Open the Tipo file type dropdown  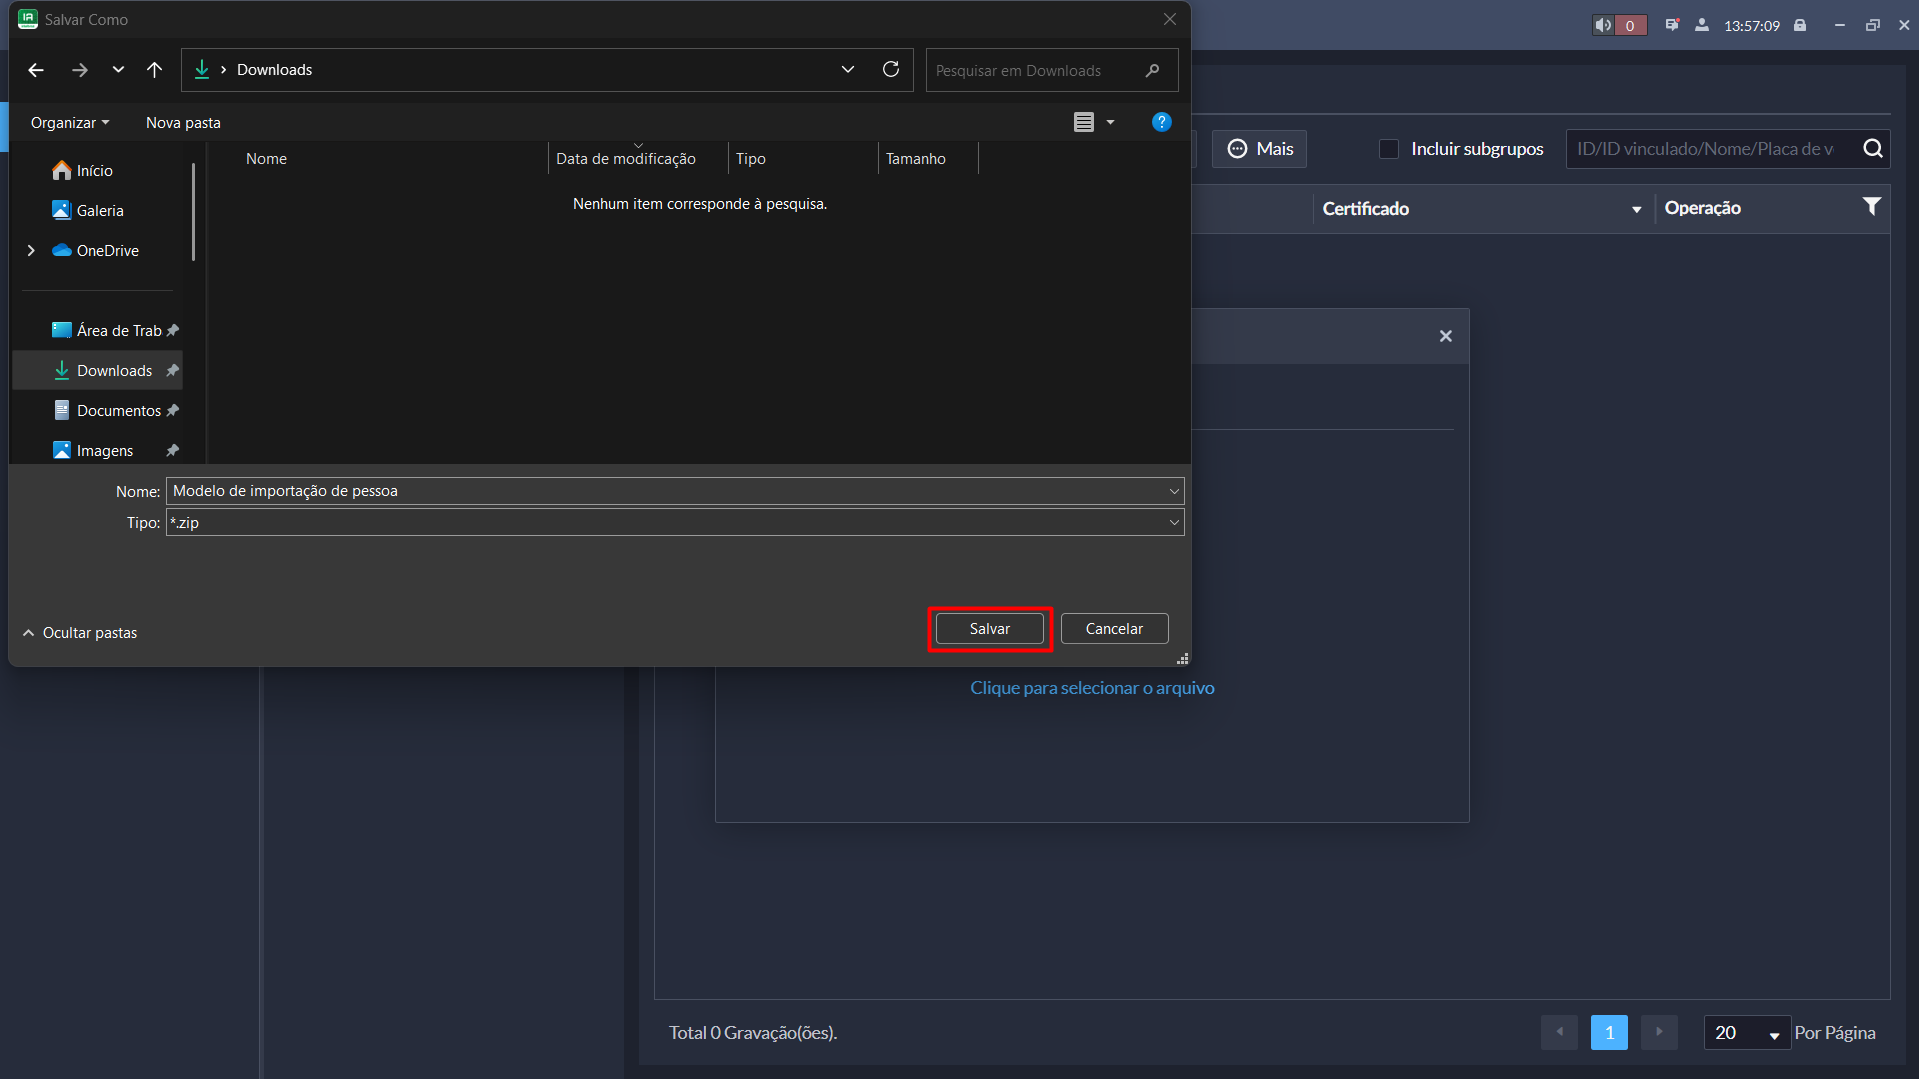click(1173, 523)
